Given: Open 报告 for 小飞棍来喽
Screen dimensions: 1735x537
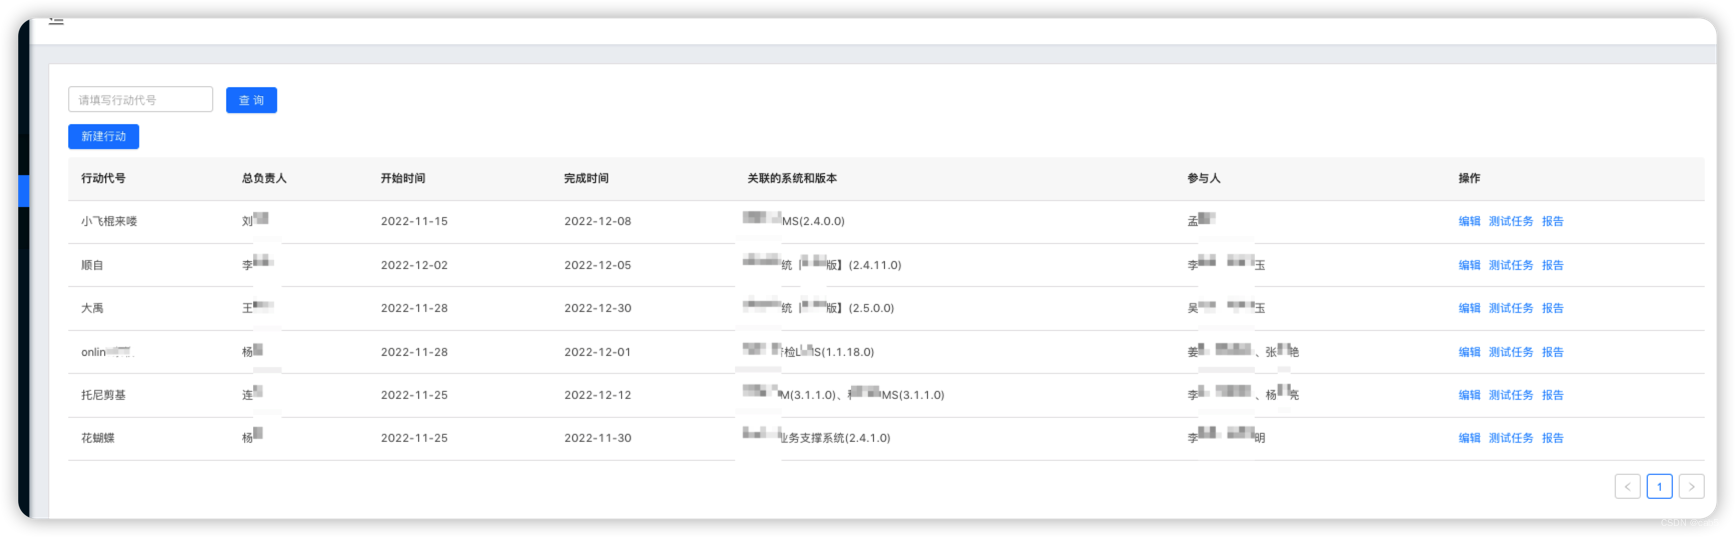Looking at the screenshot, I should point(1552,222).
